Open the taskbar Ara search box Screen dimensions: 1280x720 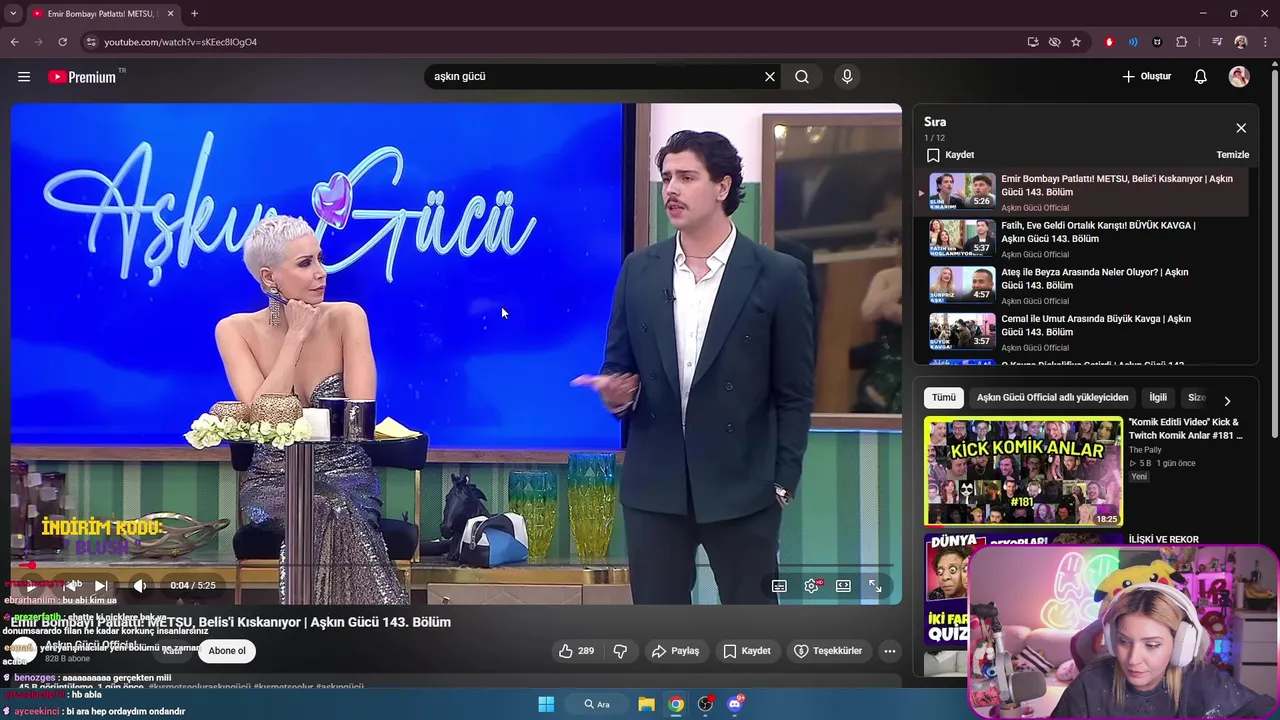click(598, 704)
